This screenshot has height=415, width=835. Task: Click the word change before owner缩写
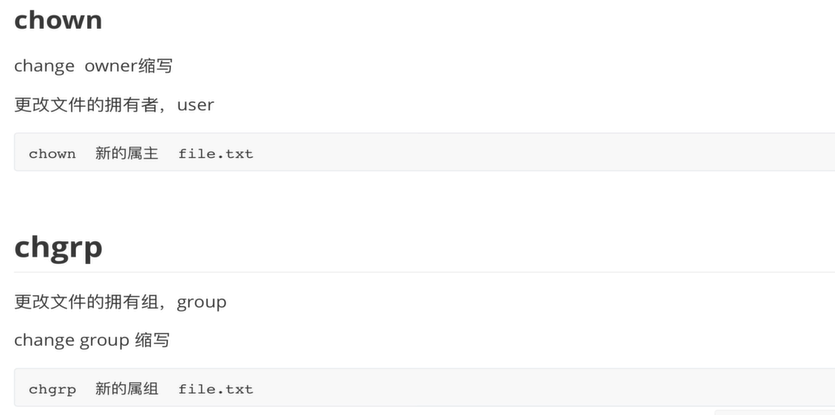coord(44,67)
